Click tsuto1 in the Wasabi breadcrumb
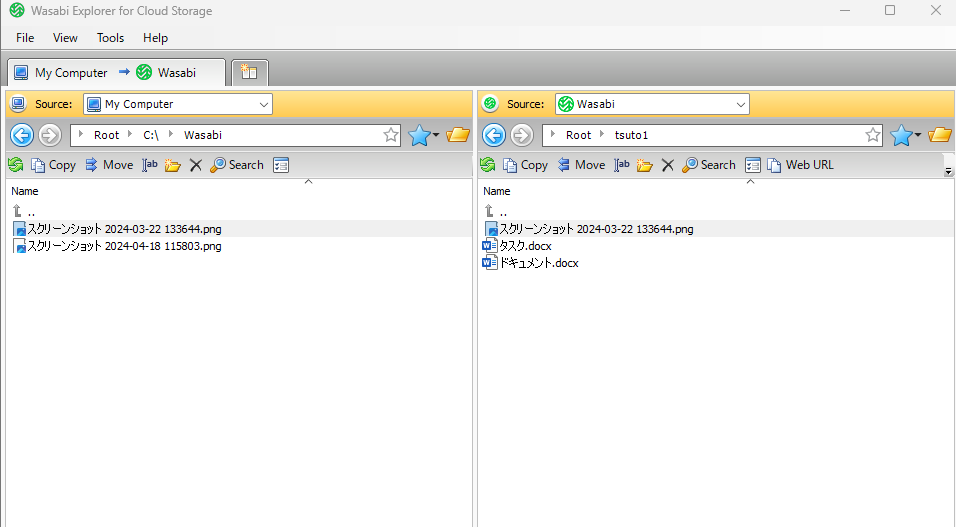 631,135
